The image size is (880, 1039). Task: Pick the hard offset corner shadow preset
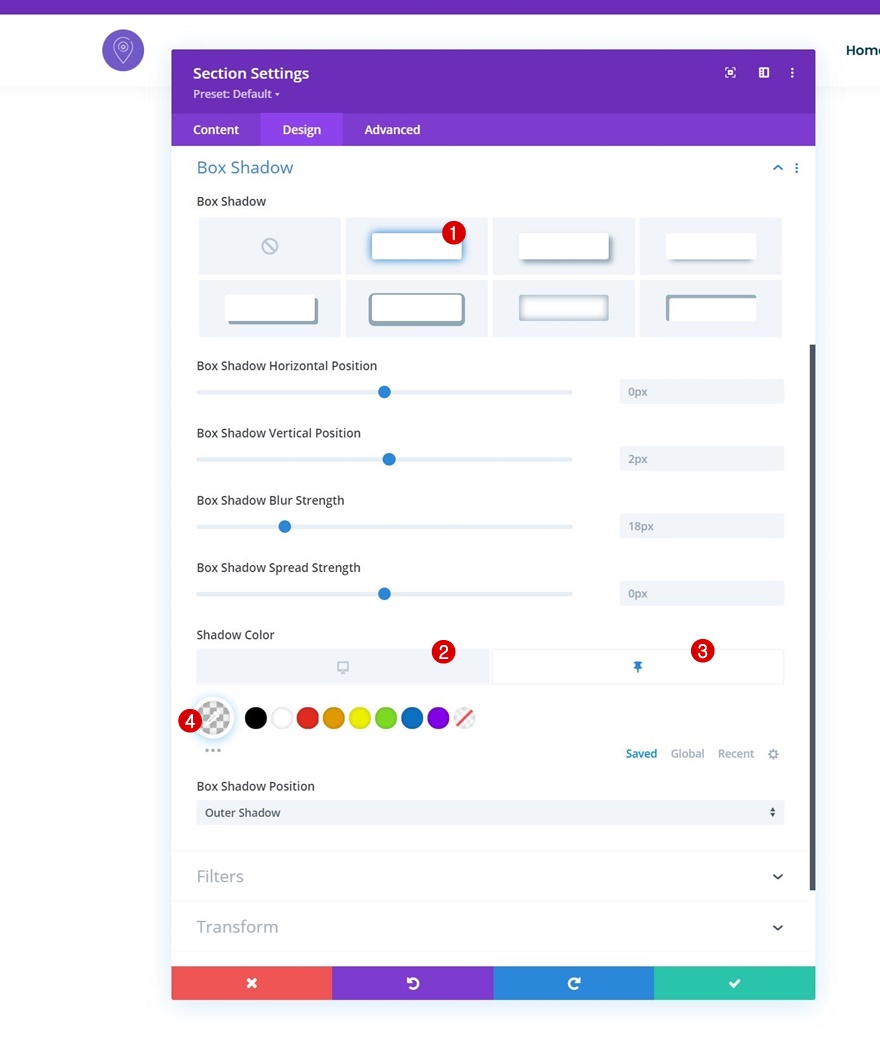(270, 308)
